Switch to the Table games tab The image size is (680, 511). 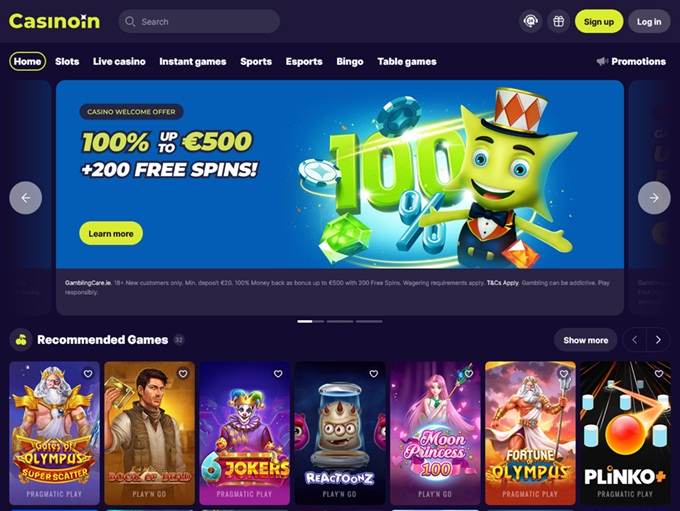coord(407,62)
